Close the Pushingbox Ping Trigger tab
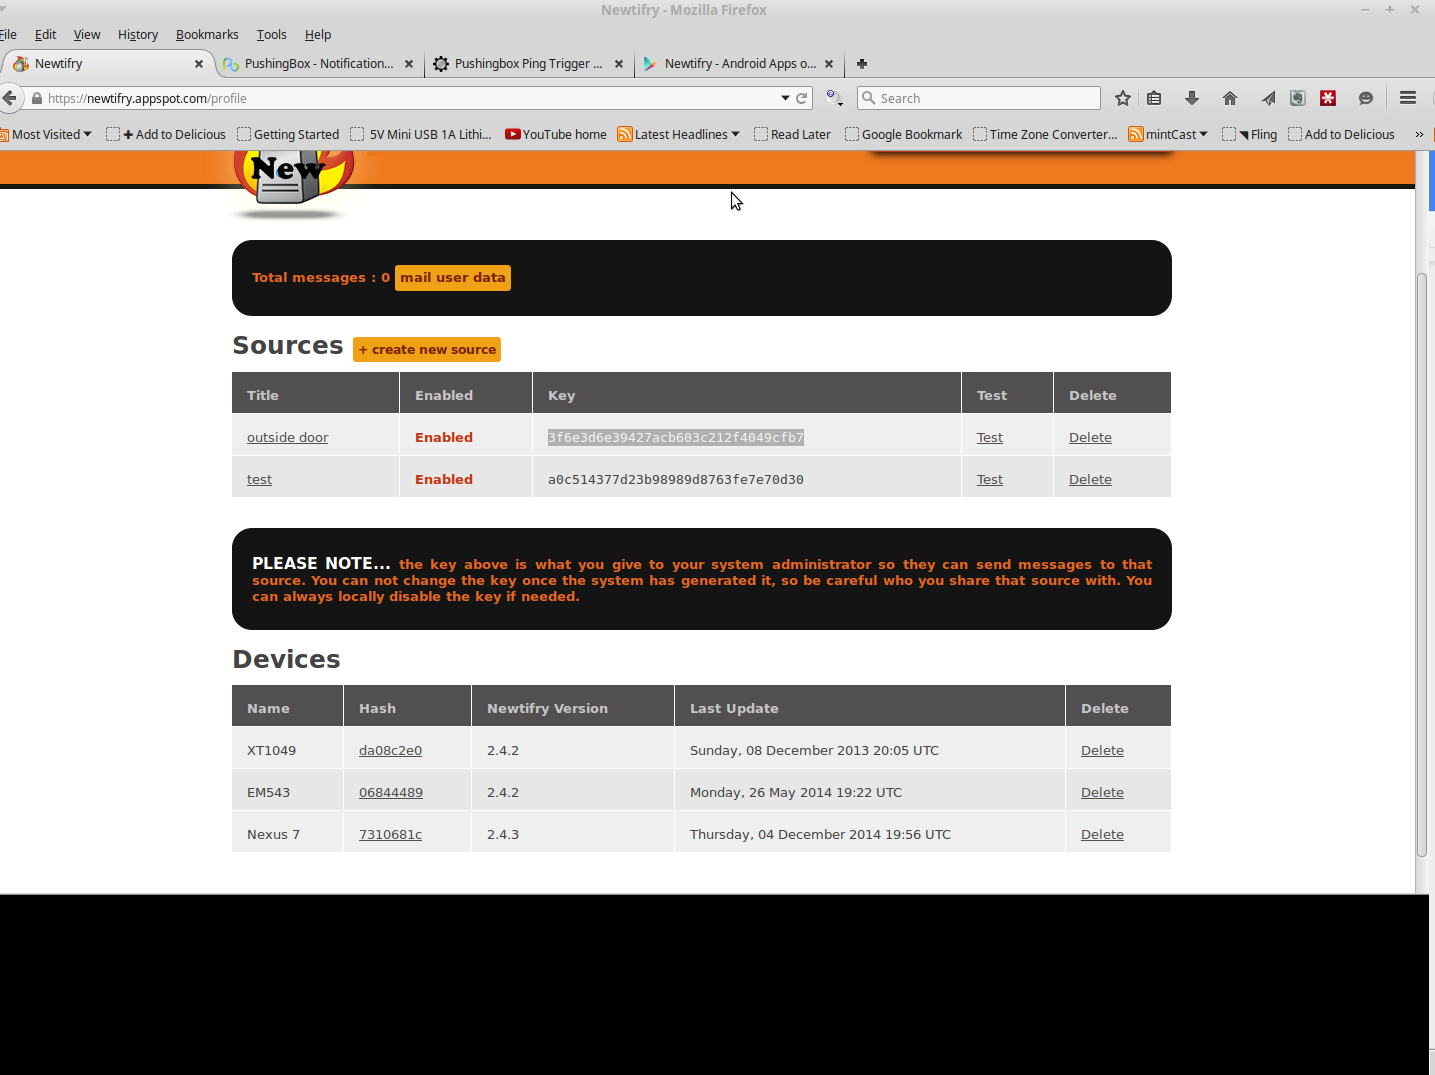 tap(619, 64)
